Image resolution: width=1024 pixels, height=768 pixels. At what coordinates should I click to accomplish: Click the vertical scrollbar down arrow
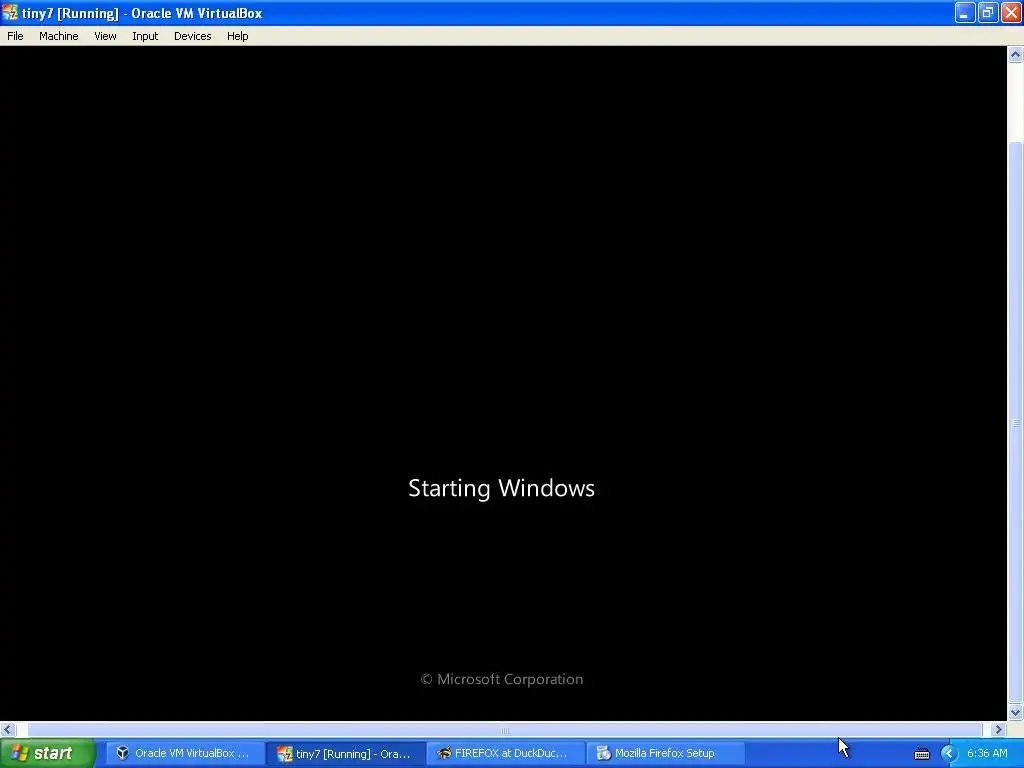[x=1015, y=712]
